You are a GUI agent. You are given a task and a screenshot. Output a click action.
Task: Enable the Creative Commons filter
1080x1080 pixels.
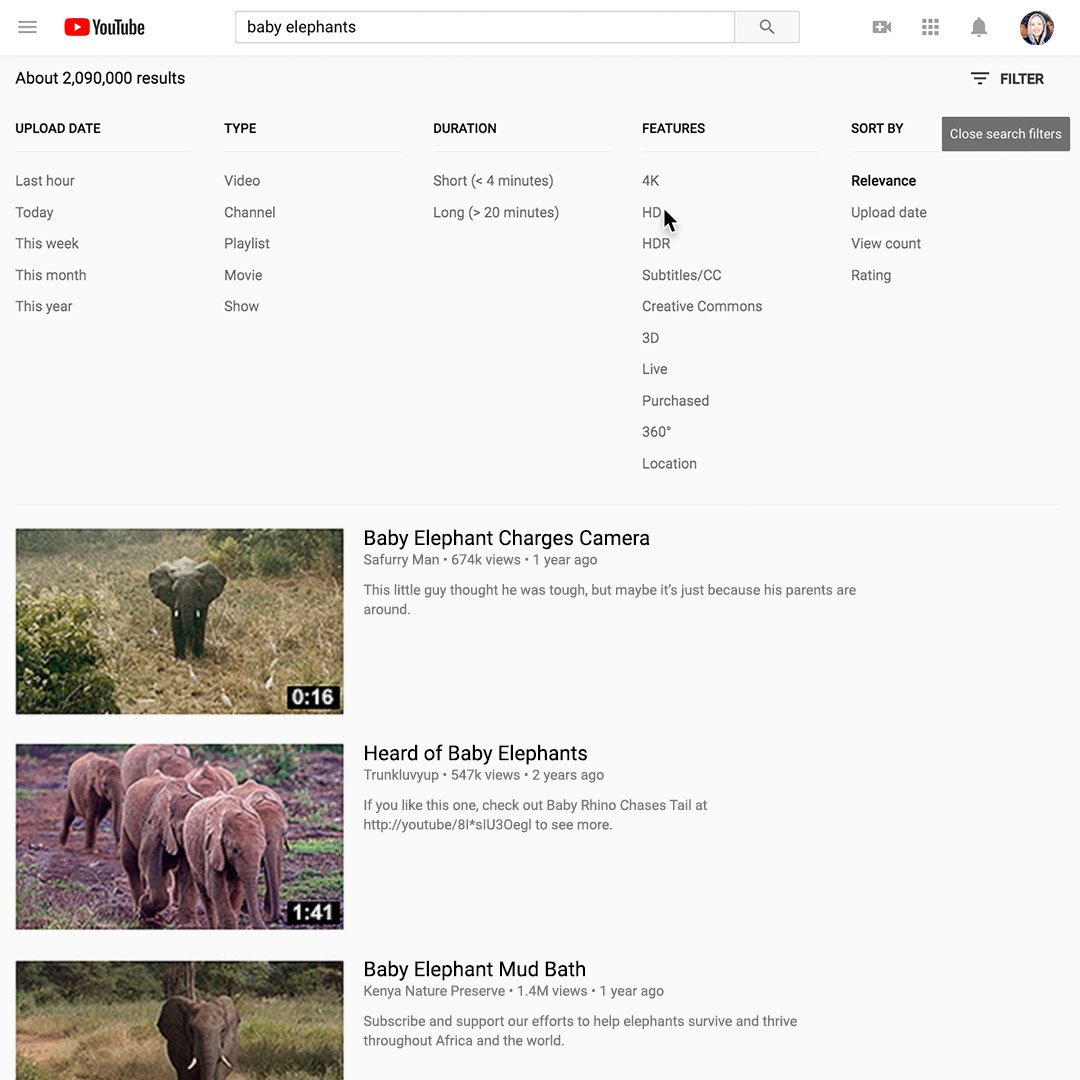(702, 306)
